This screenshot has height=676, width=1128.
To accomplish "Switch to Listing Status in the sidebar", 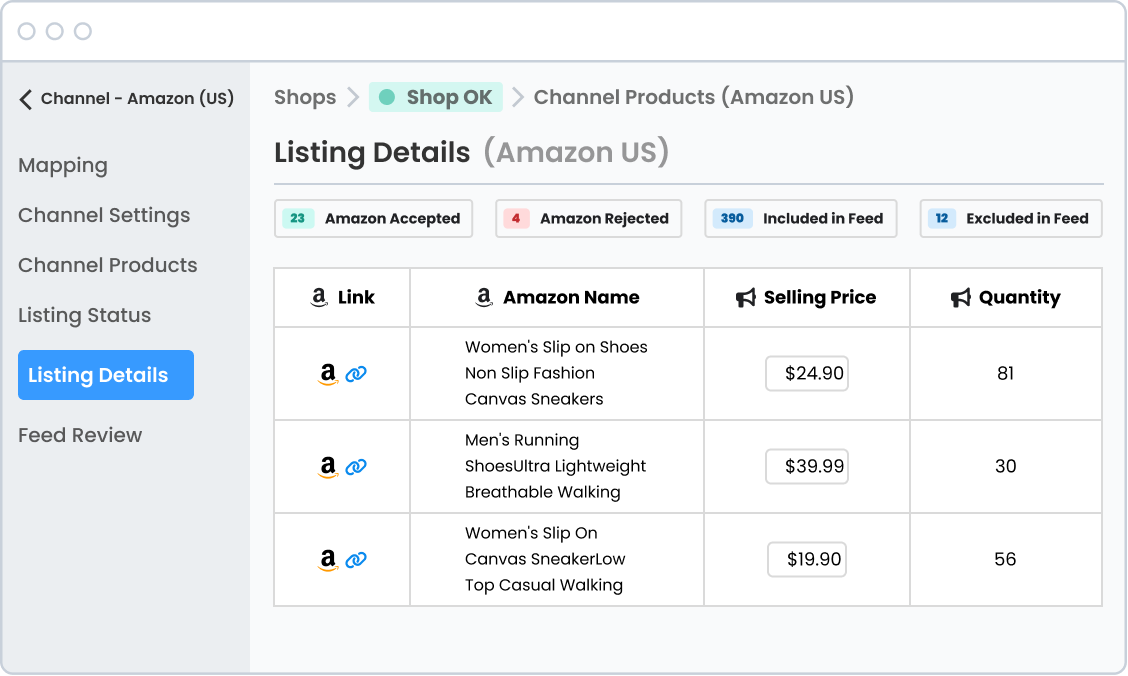I will click(x=84, y=315).
